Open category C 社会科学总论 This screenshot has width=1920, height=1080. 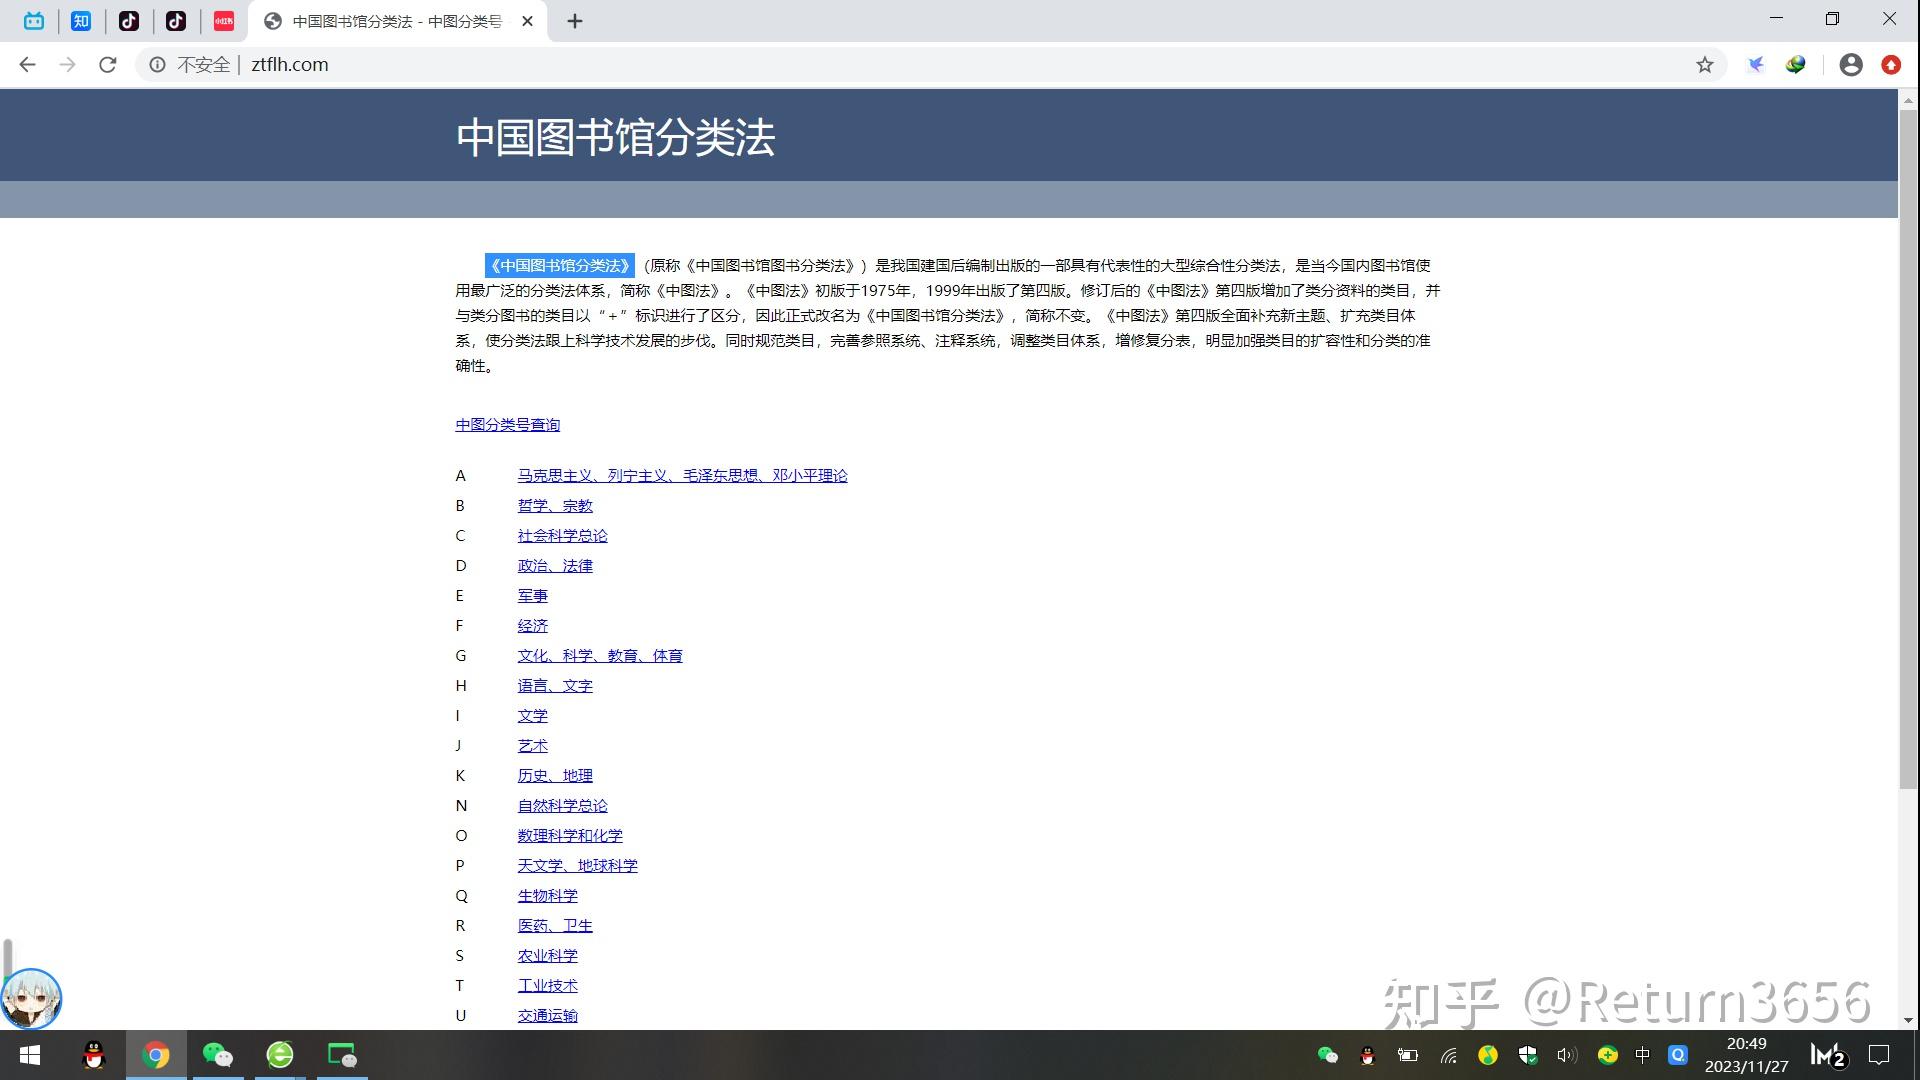562,536
